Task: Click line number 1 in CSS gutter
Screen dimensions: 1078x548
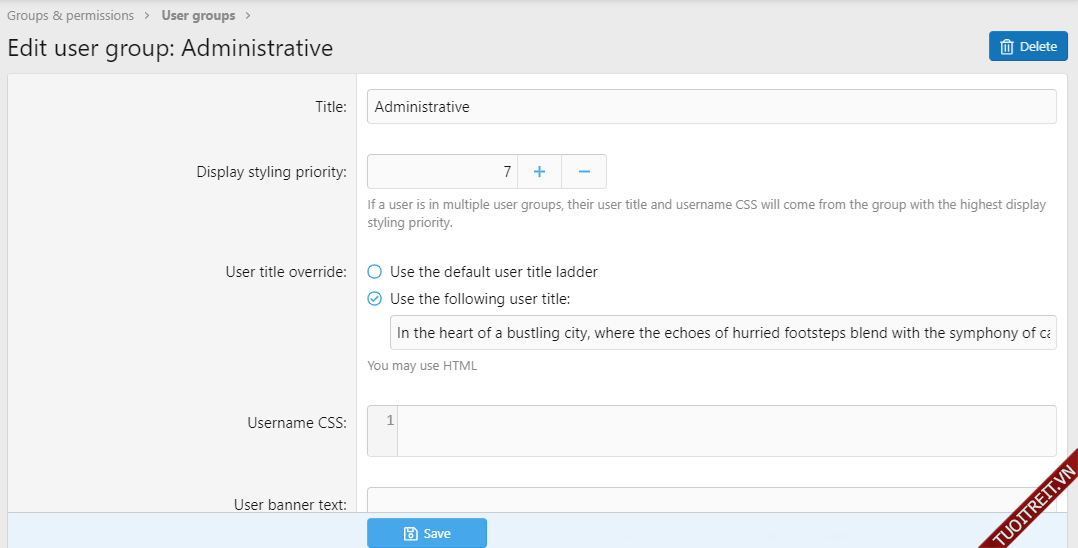Action: click(389, 421)
